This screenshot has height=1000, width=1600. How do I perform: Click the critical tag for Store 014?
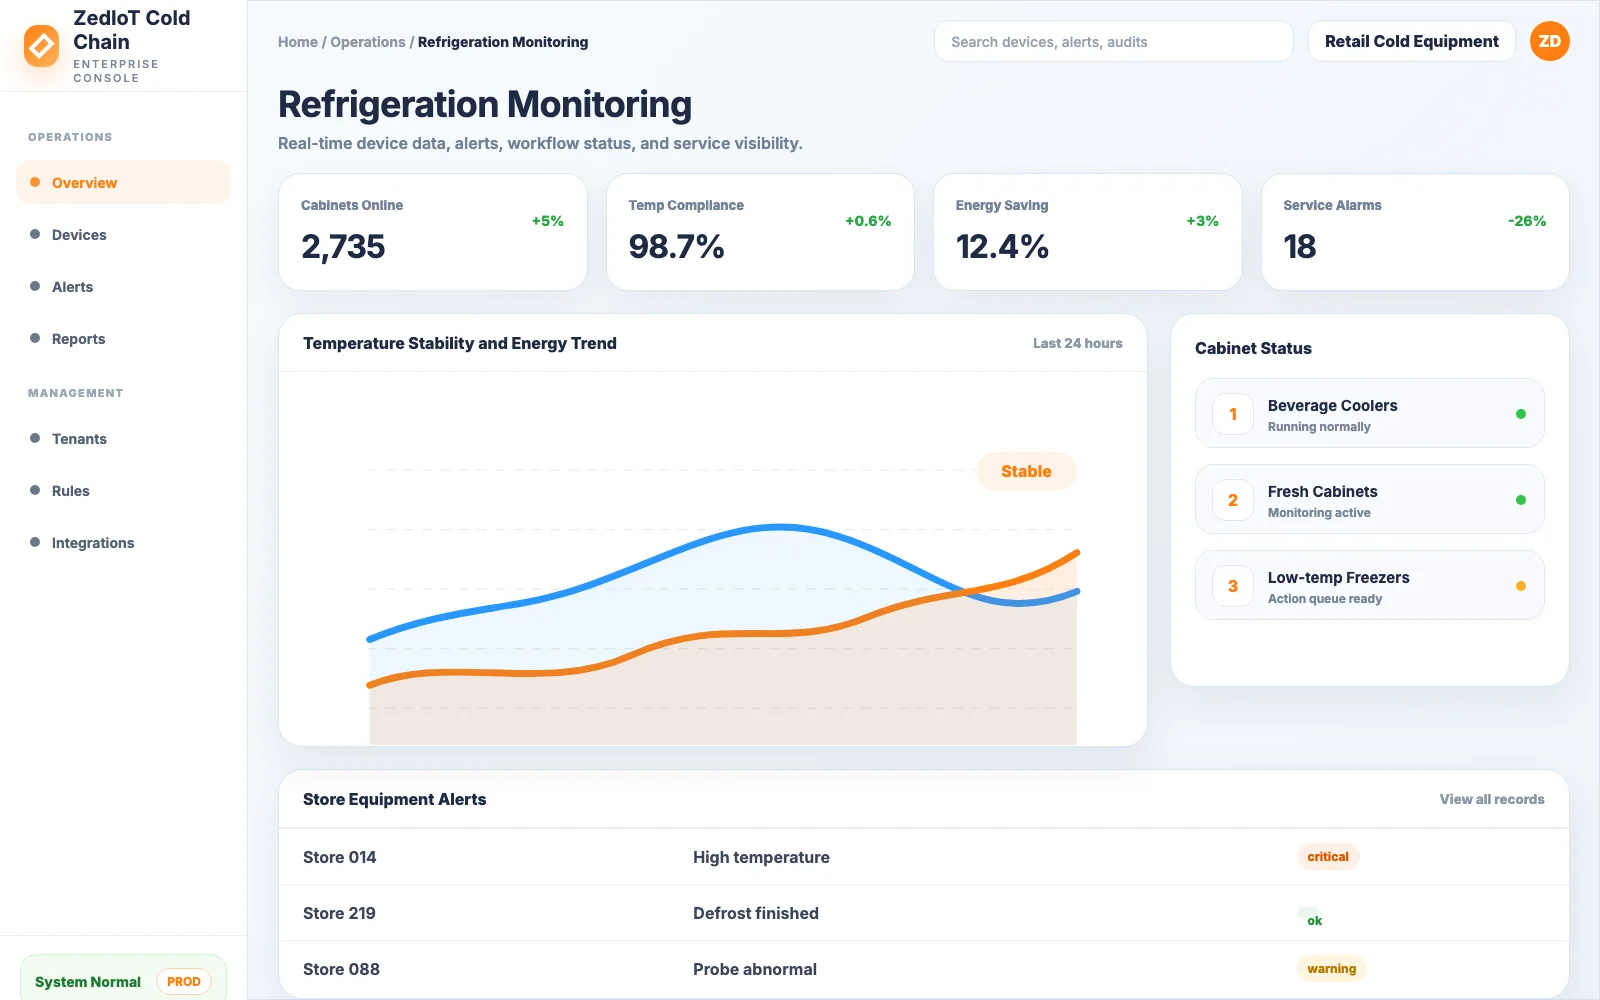click(x=1327, y=856)
